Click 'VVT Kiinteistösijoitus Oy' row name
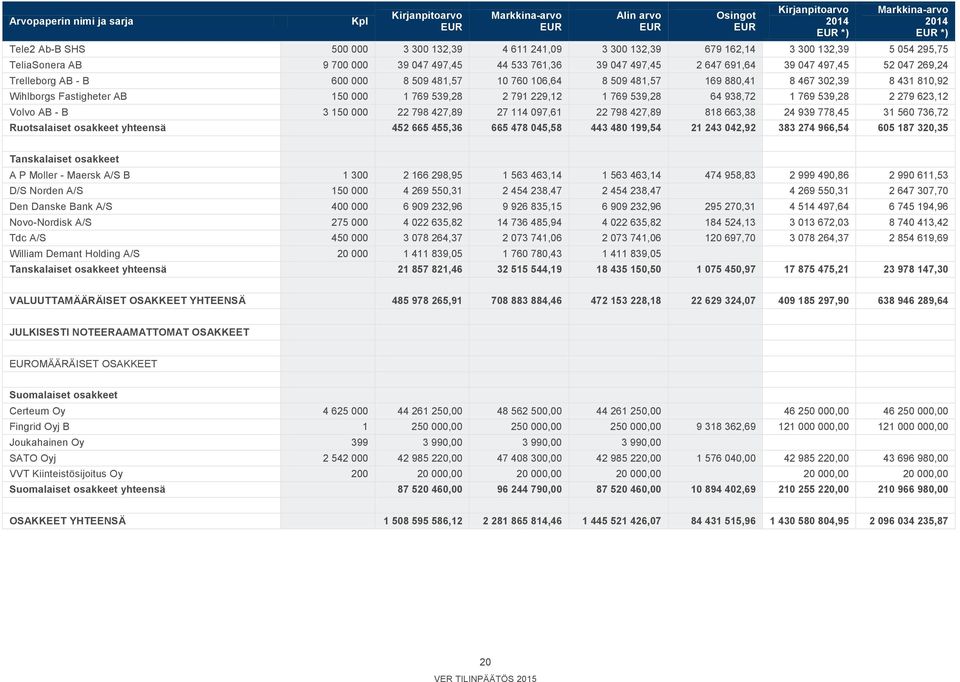This screenshot has width=960, height=682. click(x=66, y=474)
